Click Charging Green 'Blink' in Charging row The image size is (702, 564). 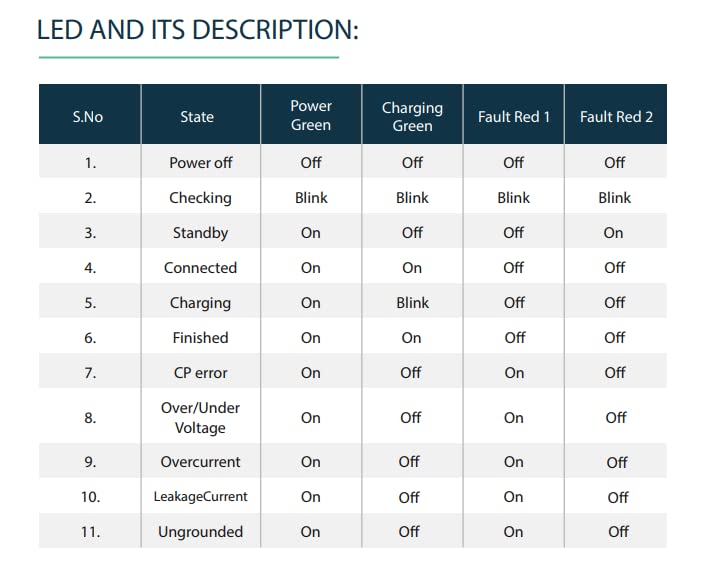point(412,303)
